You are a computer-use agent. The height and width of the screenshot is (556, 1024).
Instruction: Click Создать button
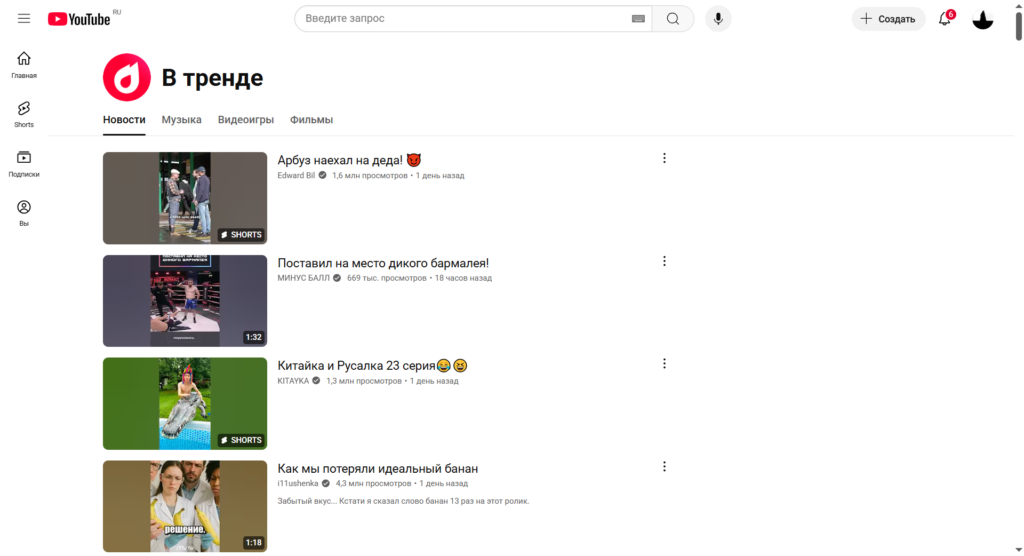pyautogui.click(x=888, y=19)
